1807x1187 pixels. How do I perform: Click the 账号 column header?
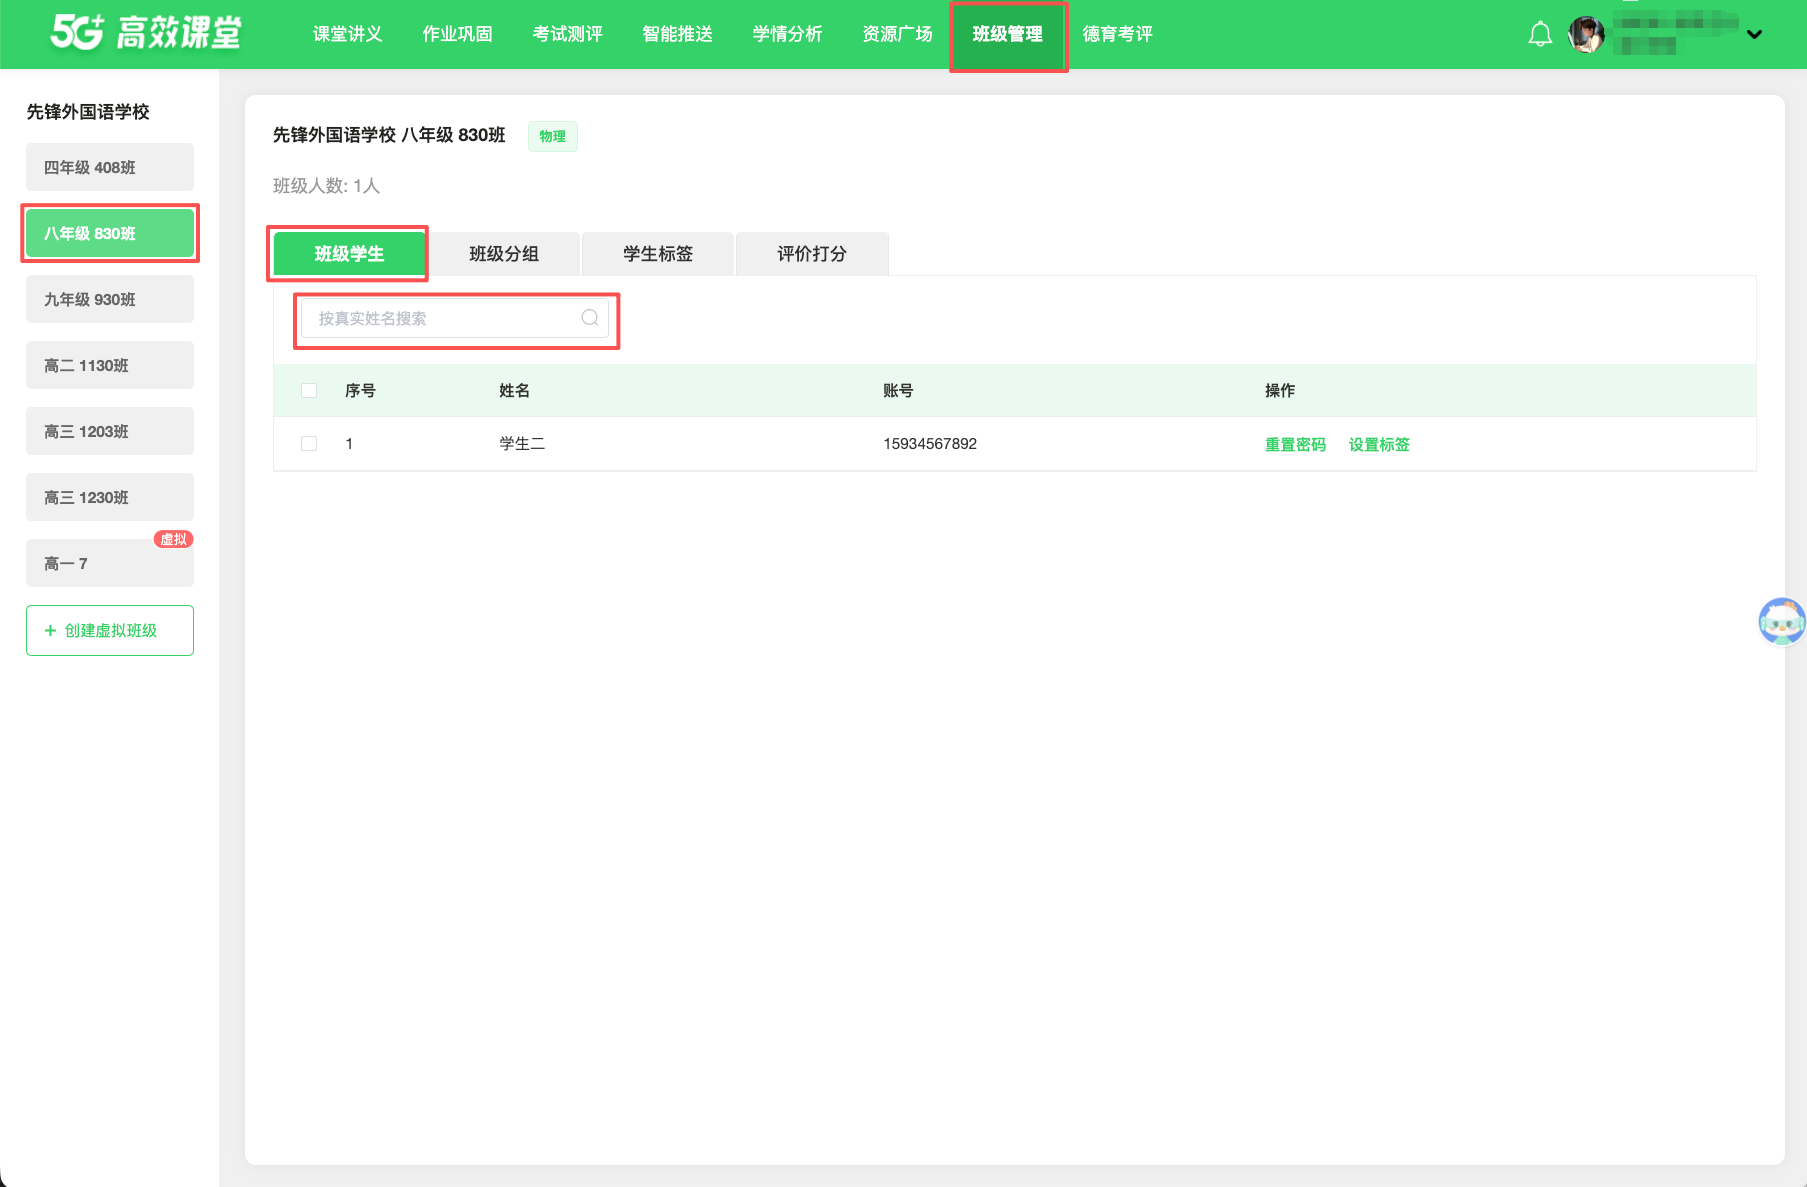pyautogui.click(x=898, y=391)
